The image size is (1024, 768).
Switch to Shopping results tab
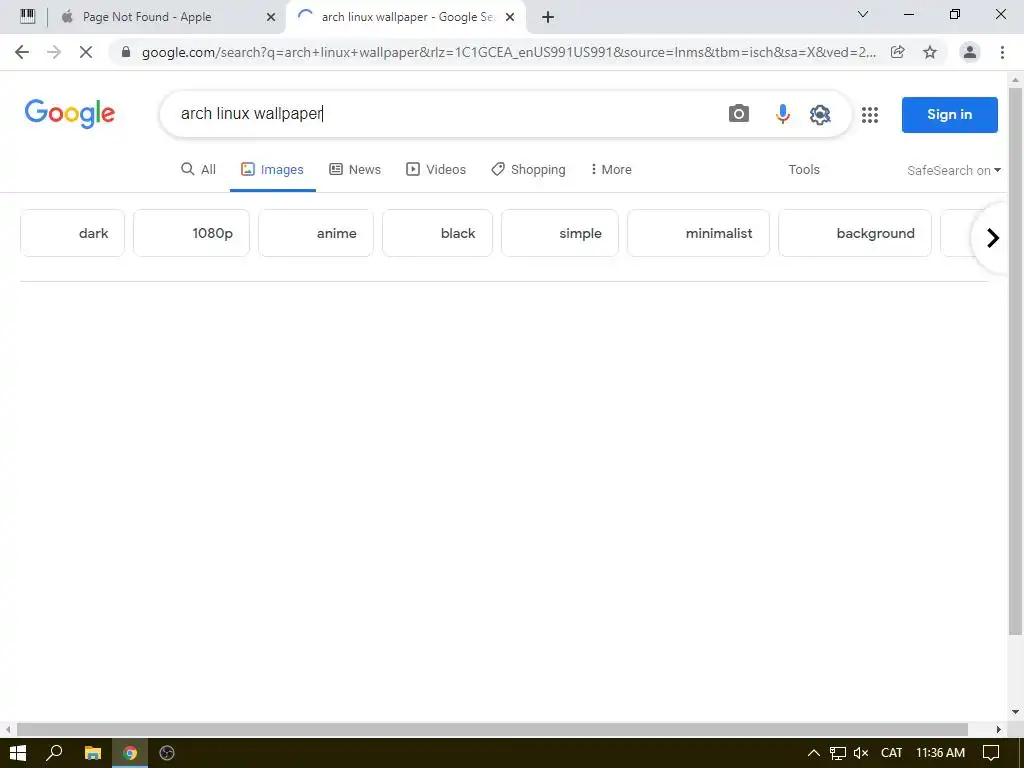tap(528, 170)
